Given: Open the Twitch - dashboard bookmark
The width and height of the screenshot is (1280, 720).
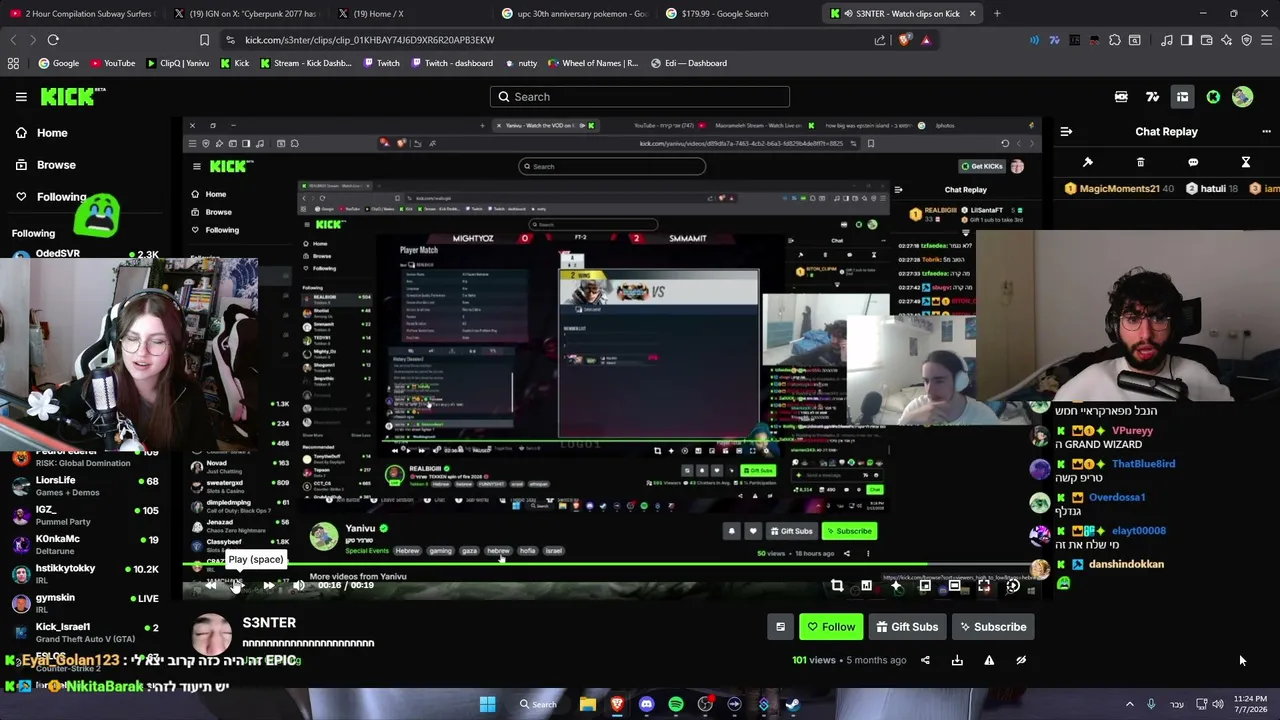Looking at the screenshot, I should 450,63.
